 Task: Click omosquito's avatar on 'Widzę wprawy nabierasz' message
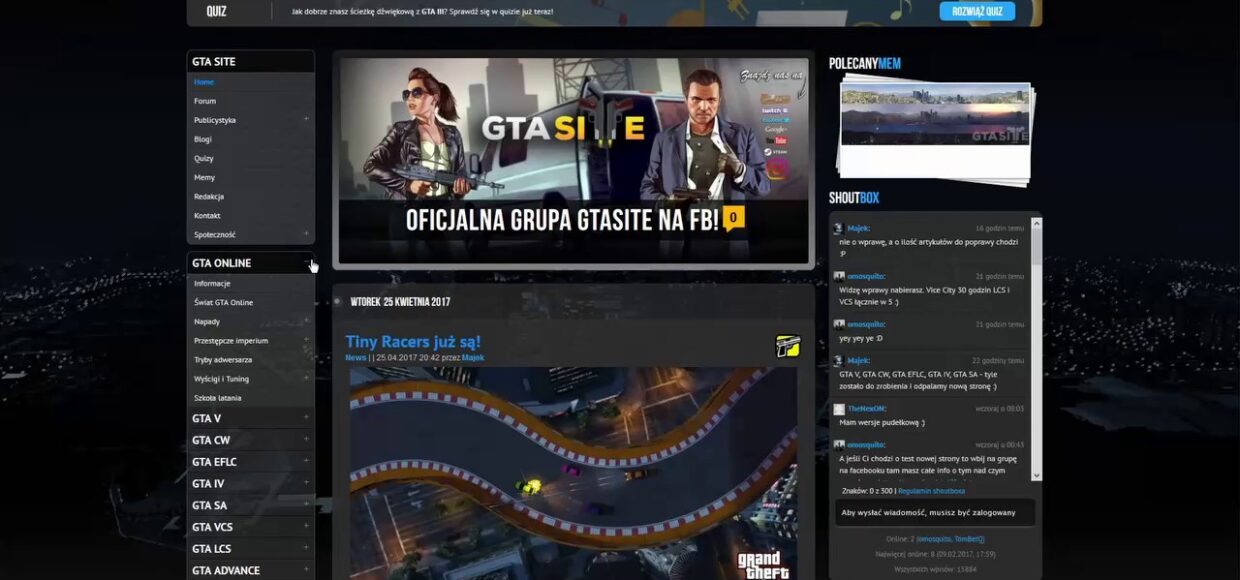(839, 276)
